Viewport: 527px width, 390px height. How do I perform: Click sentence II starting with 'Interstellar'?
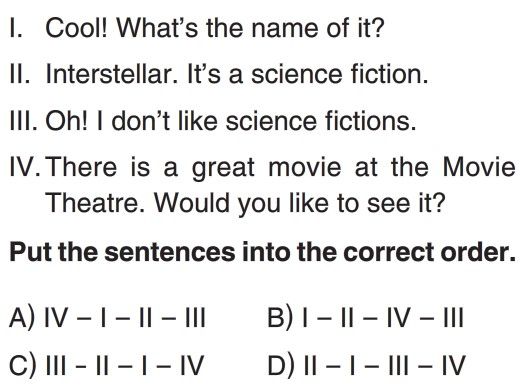click(237, 74)
